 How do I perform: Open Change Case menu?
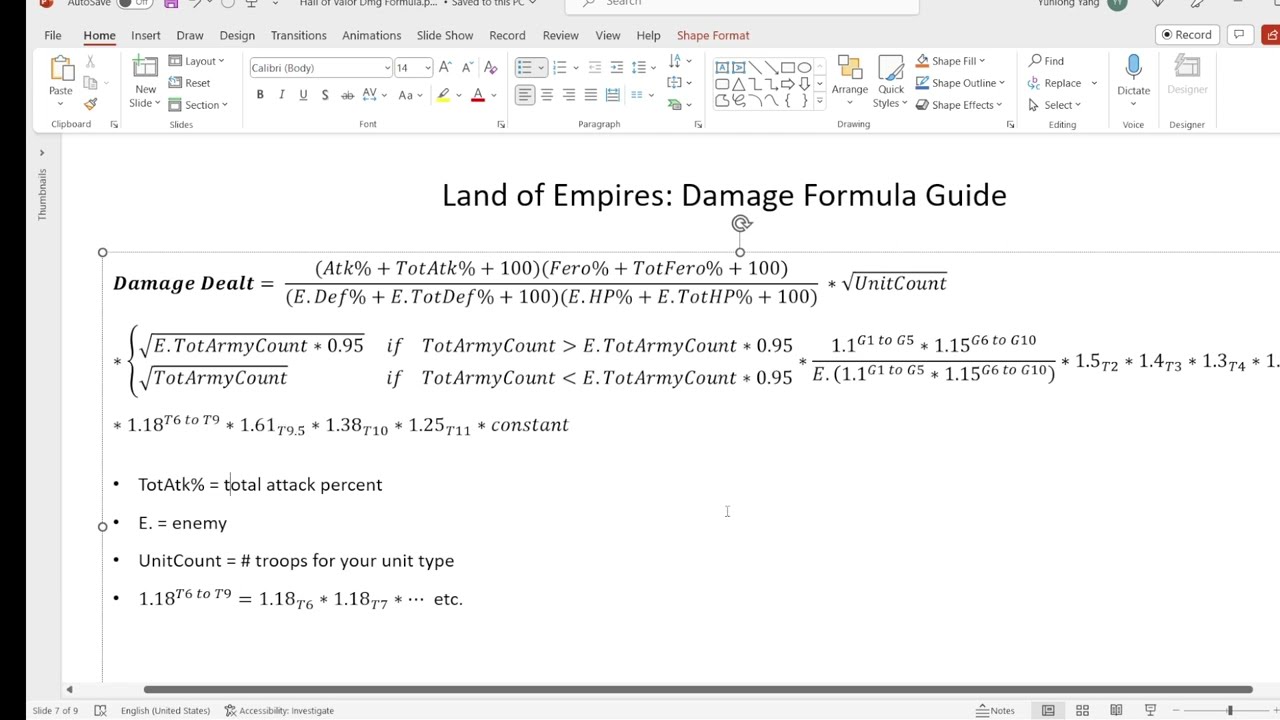point(410,95)
